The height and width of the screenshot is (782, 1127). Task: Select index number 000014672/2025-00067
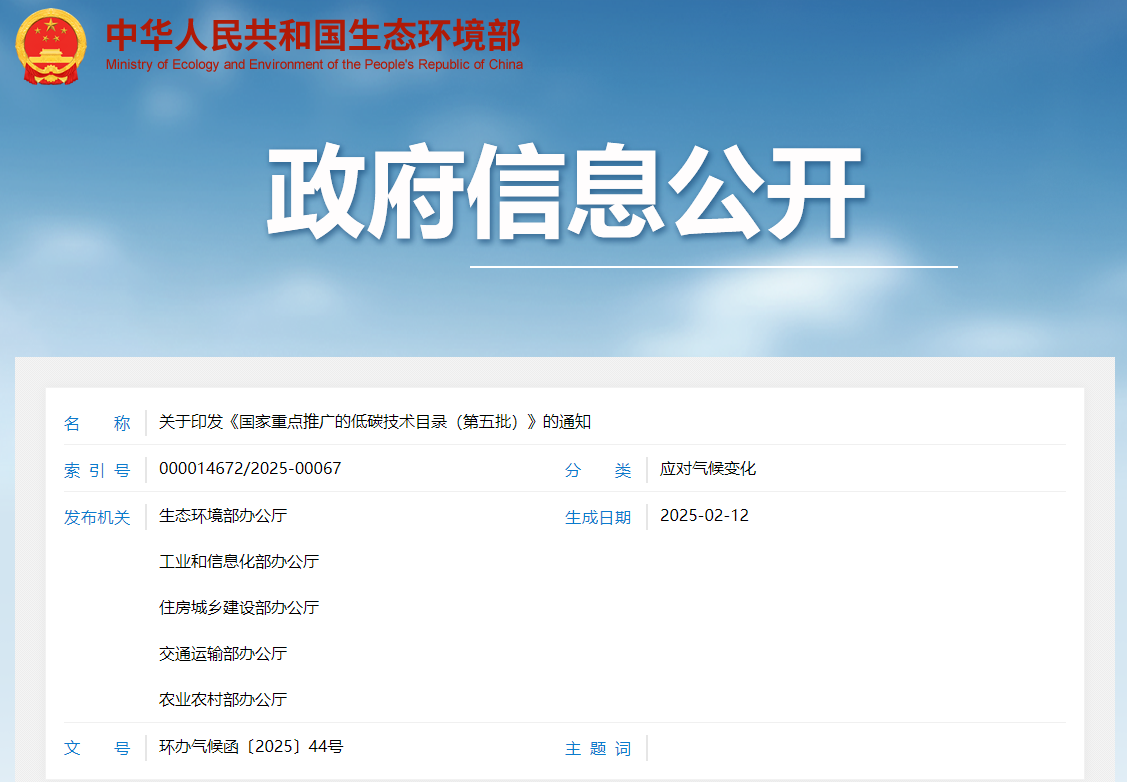250,469
